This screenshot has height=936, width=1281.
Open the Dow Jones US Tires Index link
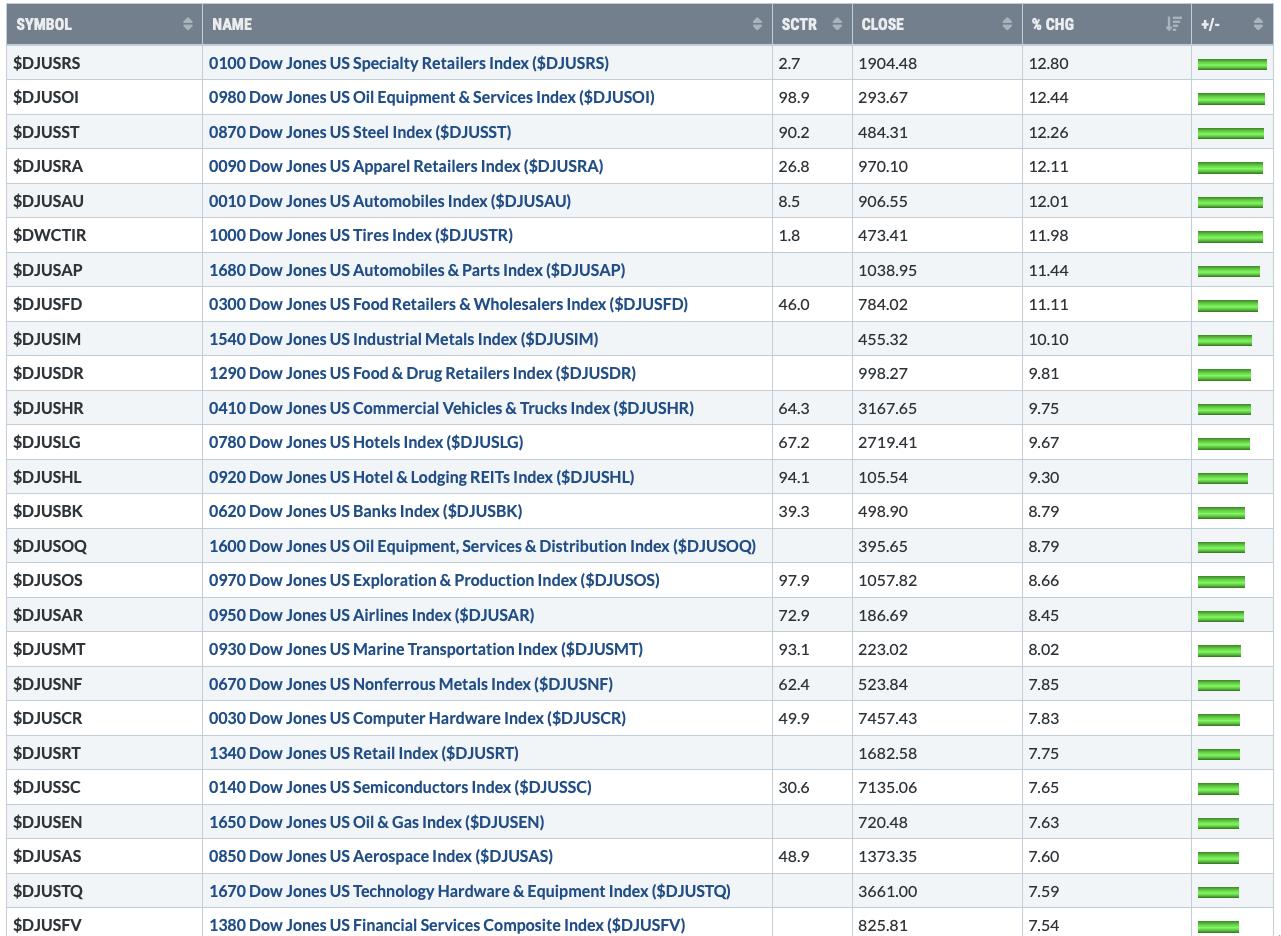coord(360,235)
